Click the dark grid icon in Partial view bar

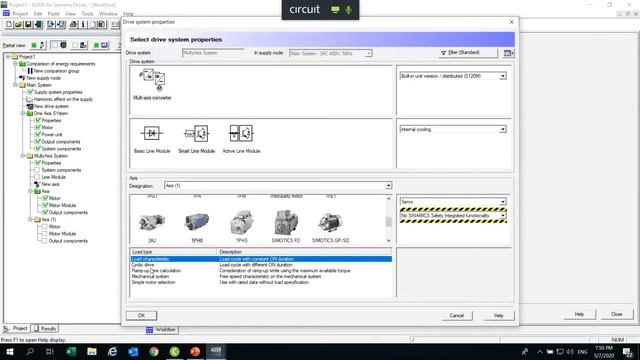click(63, 45)
